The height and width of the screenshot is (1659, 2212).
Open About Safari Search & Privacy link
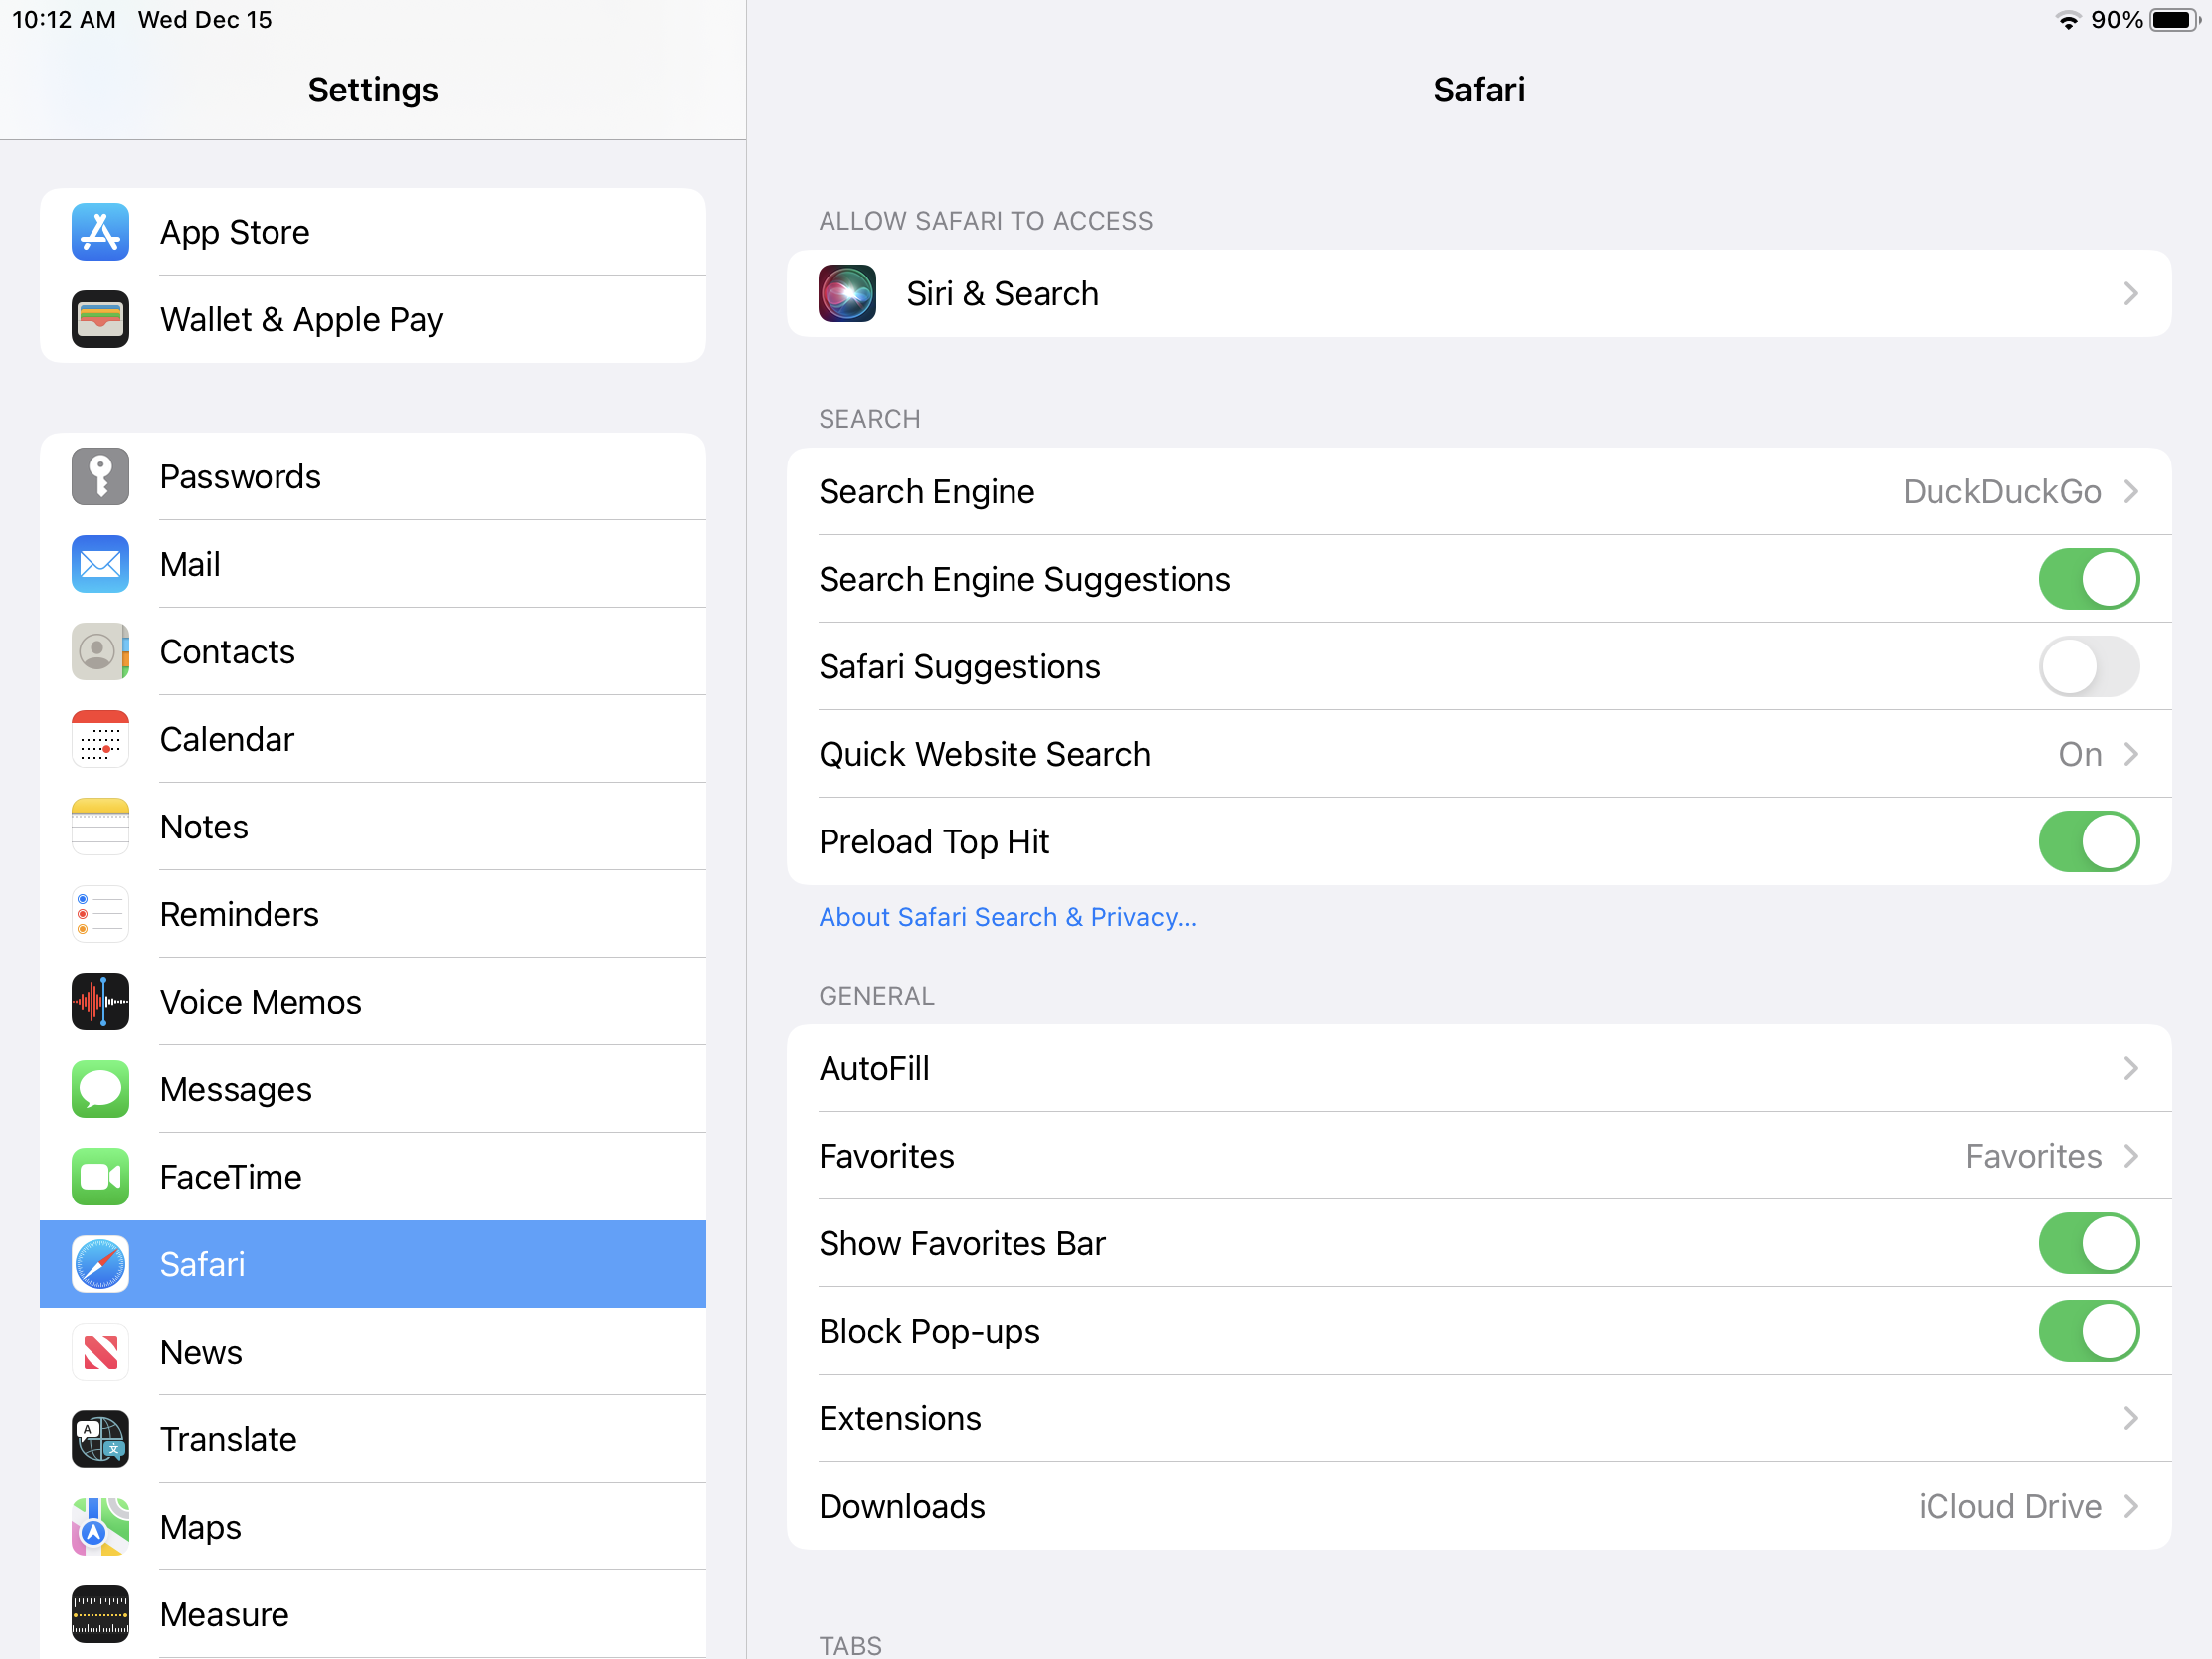pos(1007,918)
